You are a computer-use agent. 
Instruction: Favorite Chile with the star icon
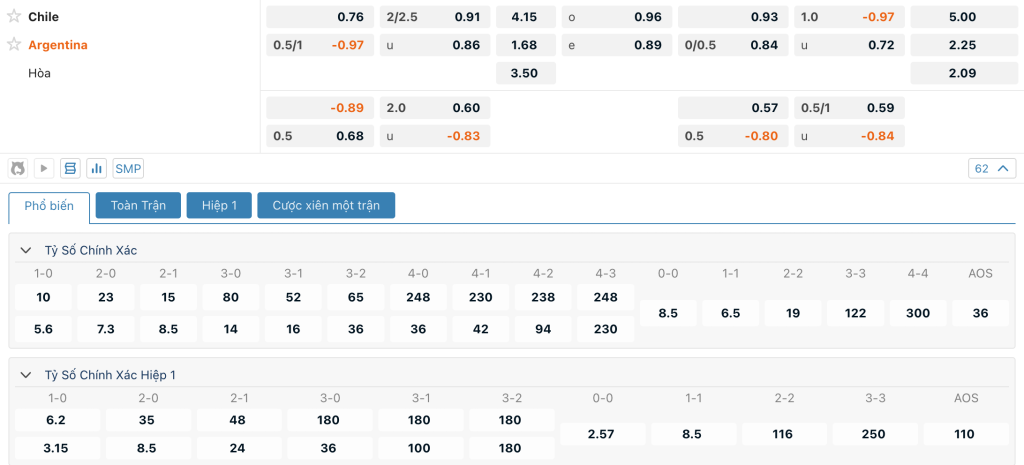14,16
